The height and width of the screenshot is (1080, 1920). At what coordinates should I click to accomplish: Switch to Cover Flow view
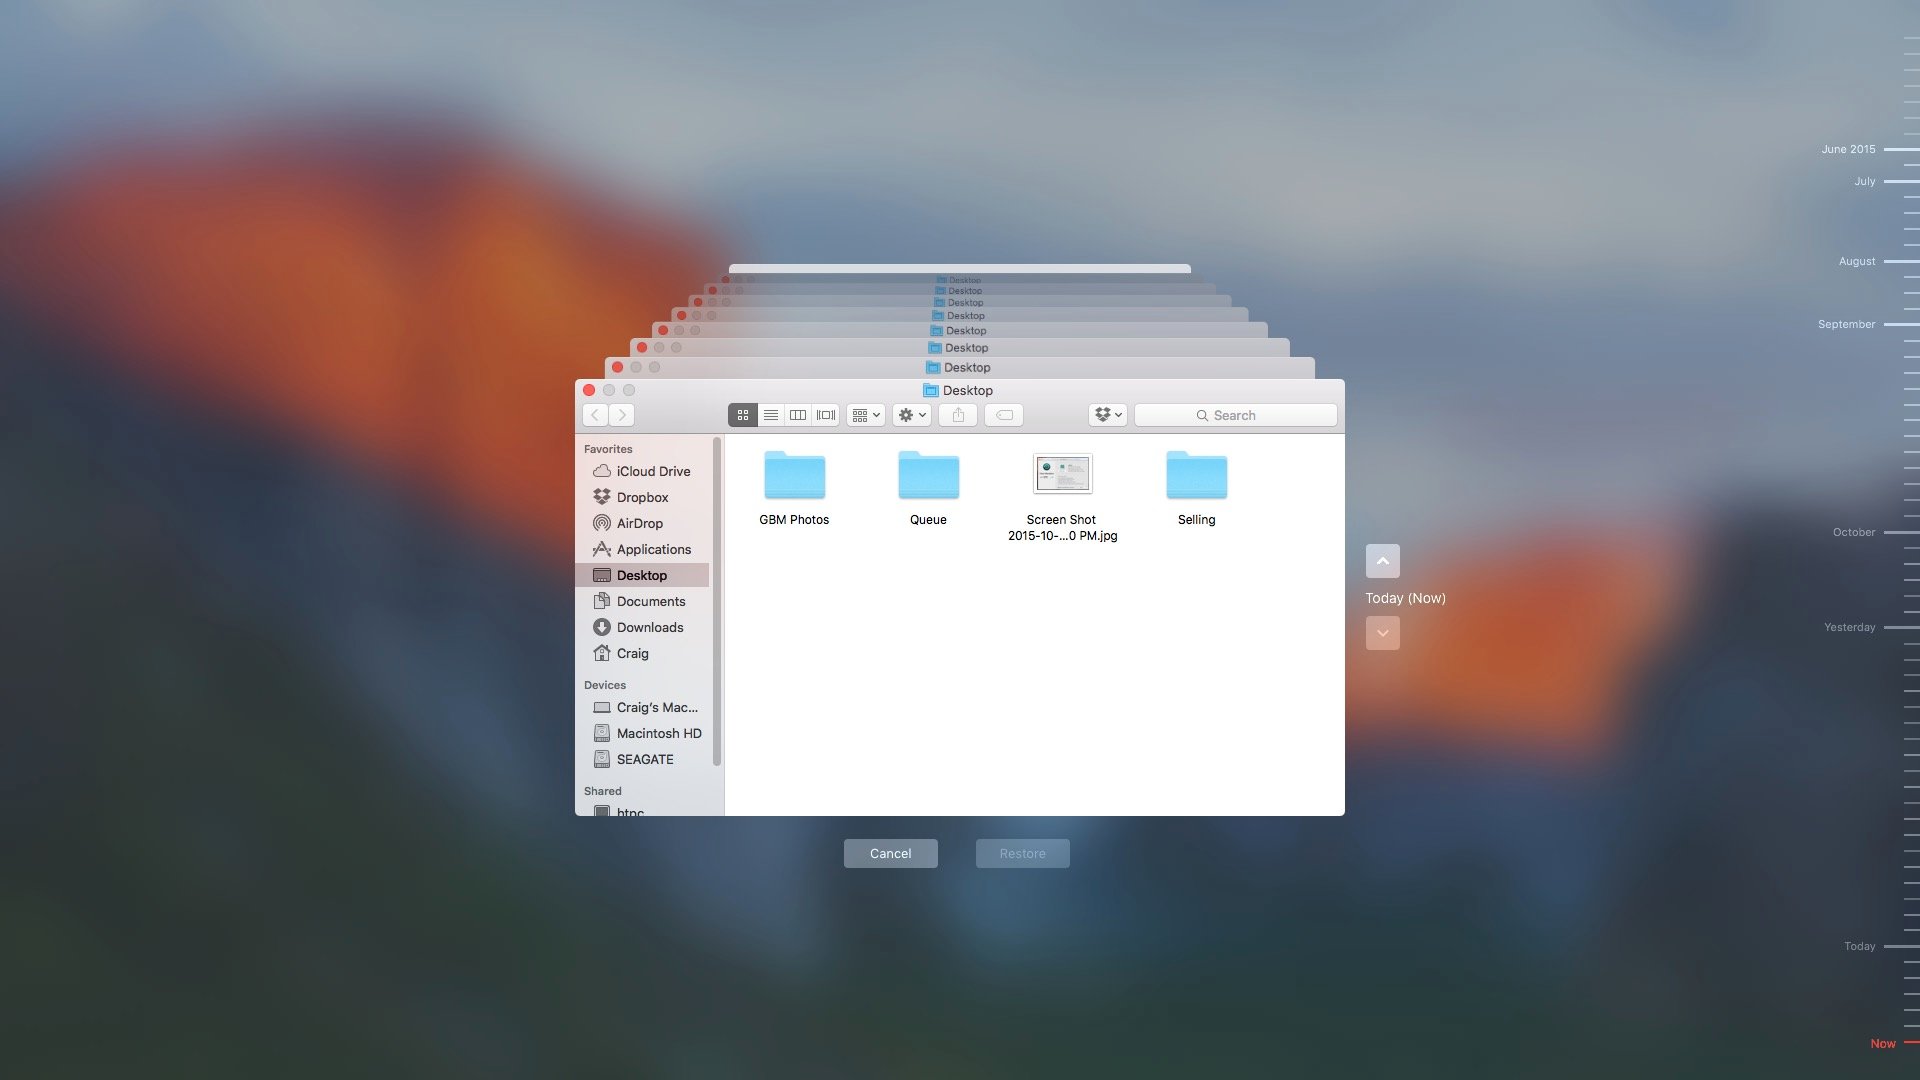tap(825, 415)
